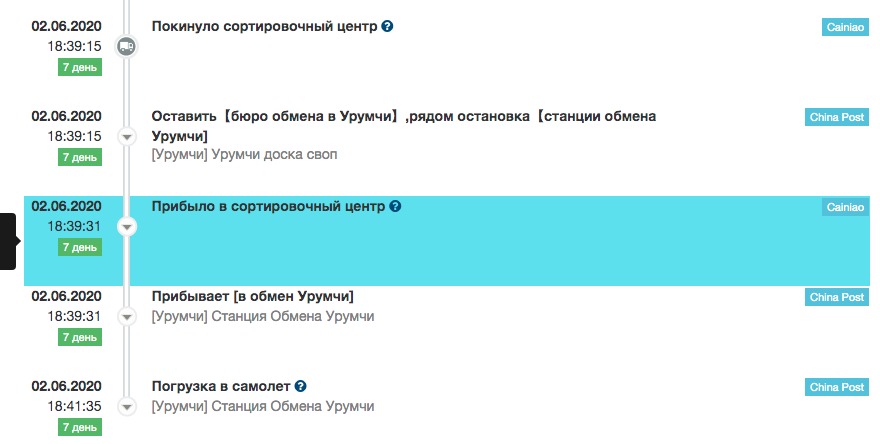Click the 7 день badge under 18:41:35
Image resolution: width=880 pixels, height=444 pixels.
click(x=80, y=427)
